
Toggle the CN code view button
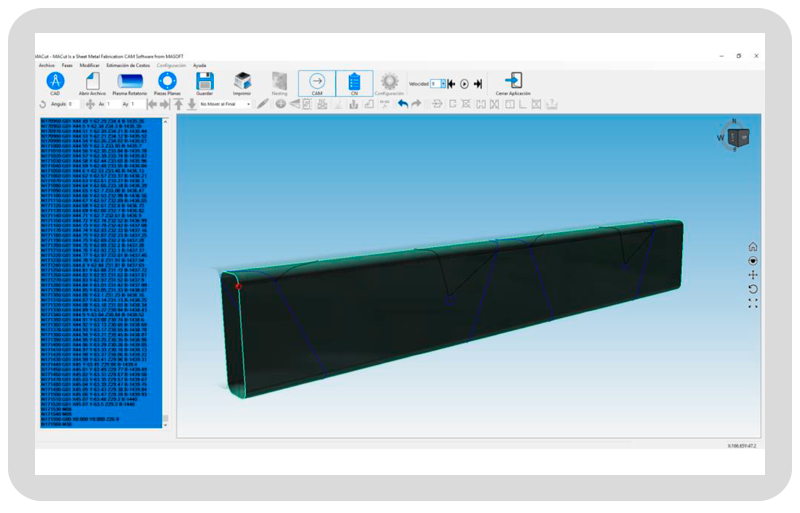pos(354,83)
